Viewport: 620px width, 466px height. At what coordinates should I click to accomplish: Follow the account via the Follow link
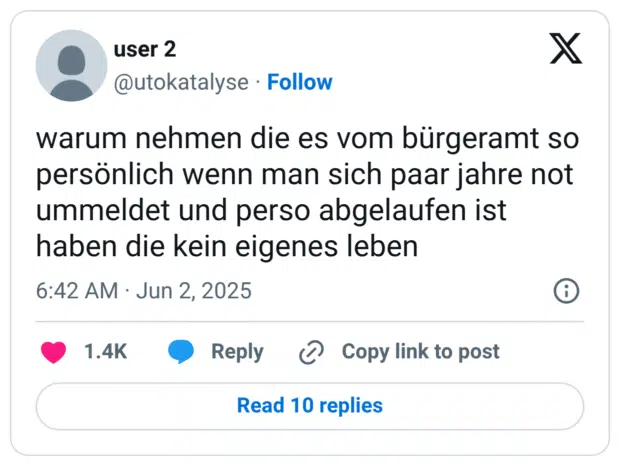pos(300,82)
